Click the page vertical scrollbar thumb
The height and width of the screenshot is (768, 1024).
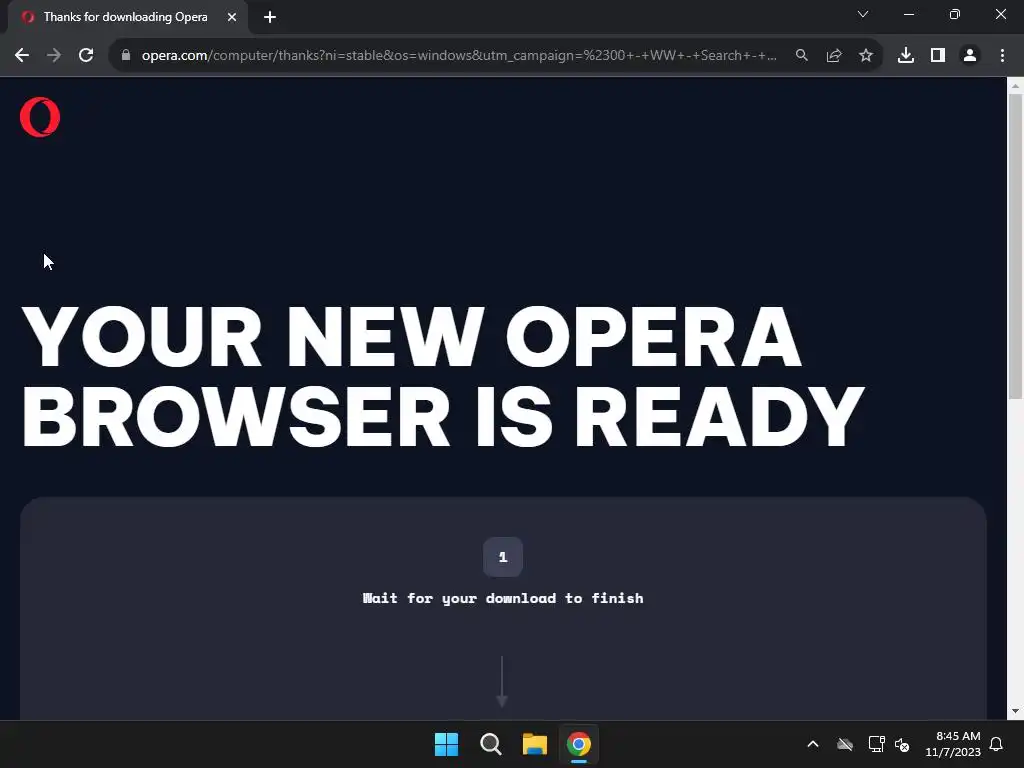click(1016, 246)
